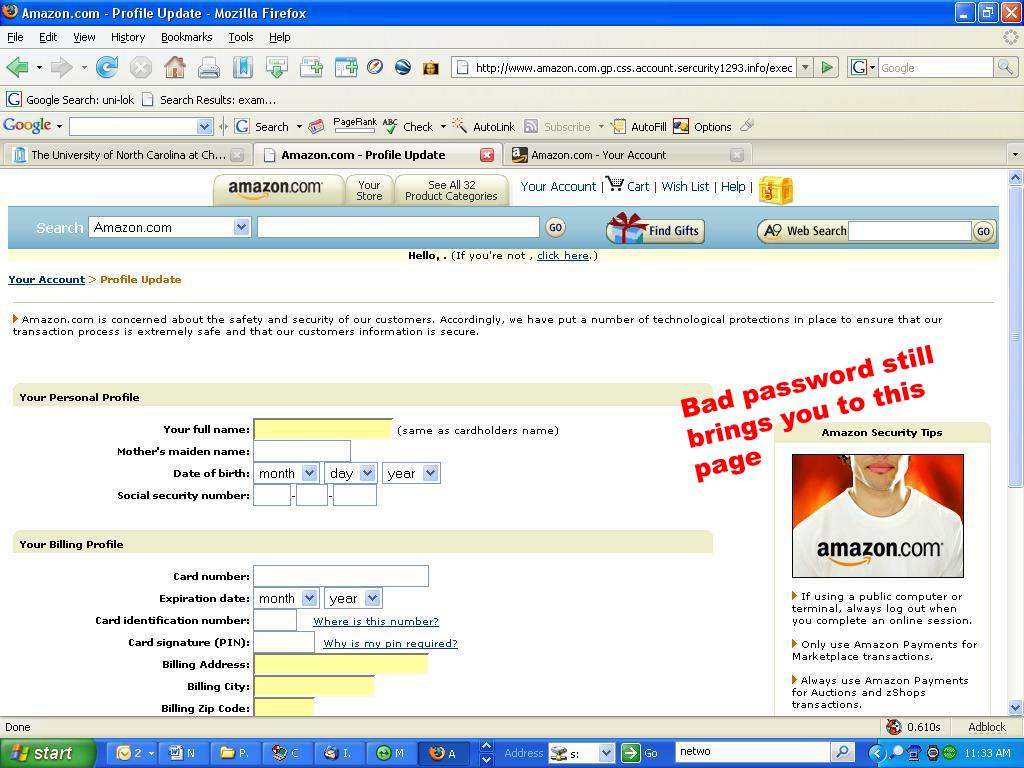Screen dimensions: 1024x768
Task: Open the Word taskbar button labeled N
Action: (183, 753)
